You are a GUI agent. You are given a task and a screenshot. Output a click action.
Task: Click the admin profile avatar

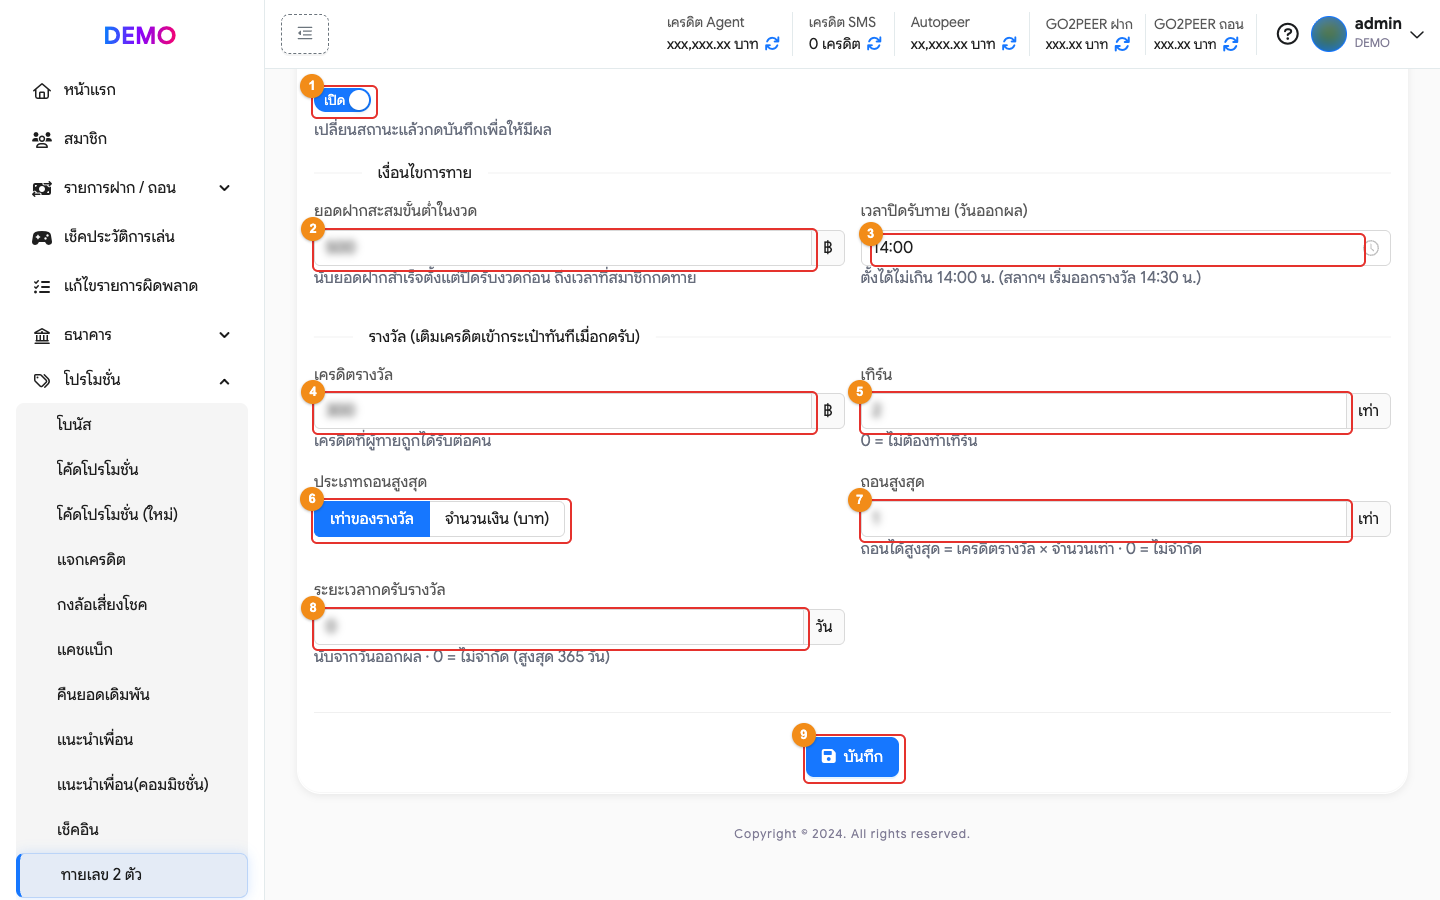pos(1329,34)
